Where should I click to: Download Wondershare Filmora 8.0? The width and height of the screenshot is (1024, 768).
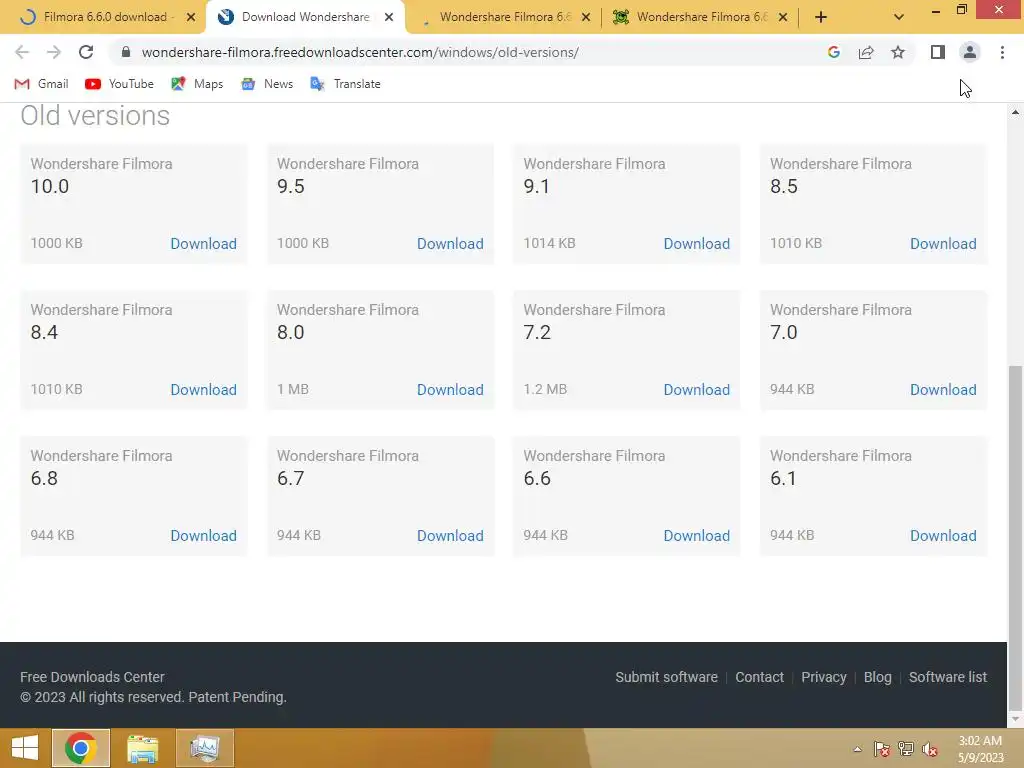click(x=450, y=389)
